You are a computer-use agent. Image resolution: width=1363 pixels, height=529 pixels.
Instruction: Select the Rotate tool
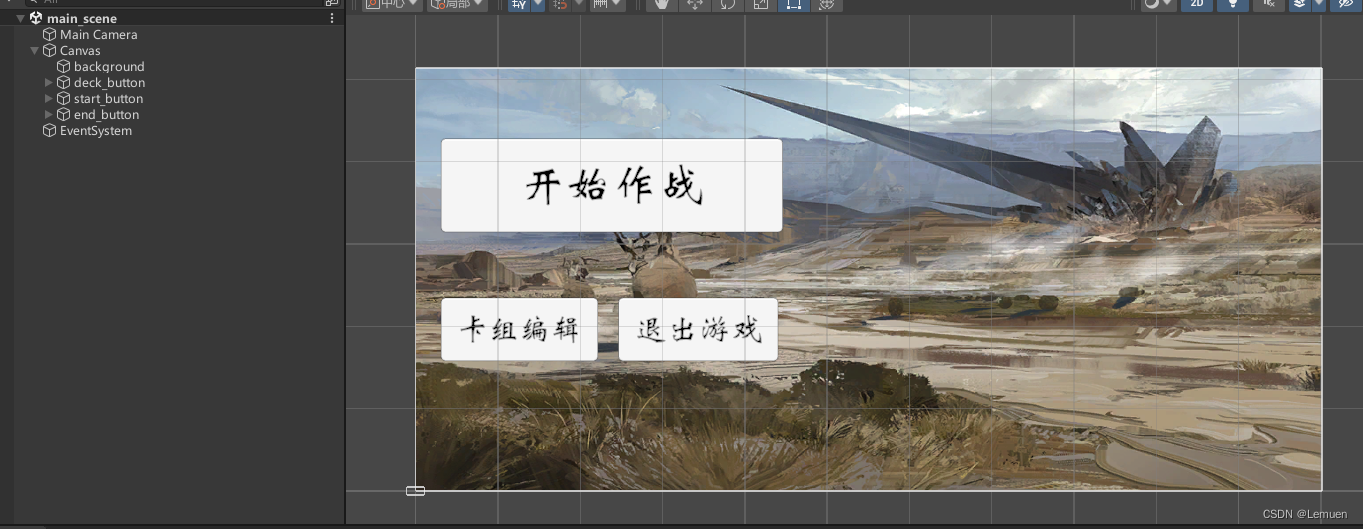click(x=726, y=4)
